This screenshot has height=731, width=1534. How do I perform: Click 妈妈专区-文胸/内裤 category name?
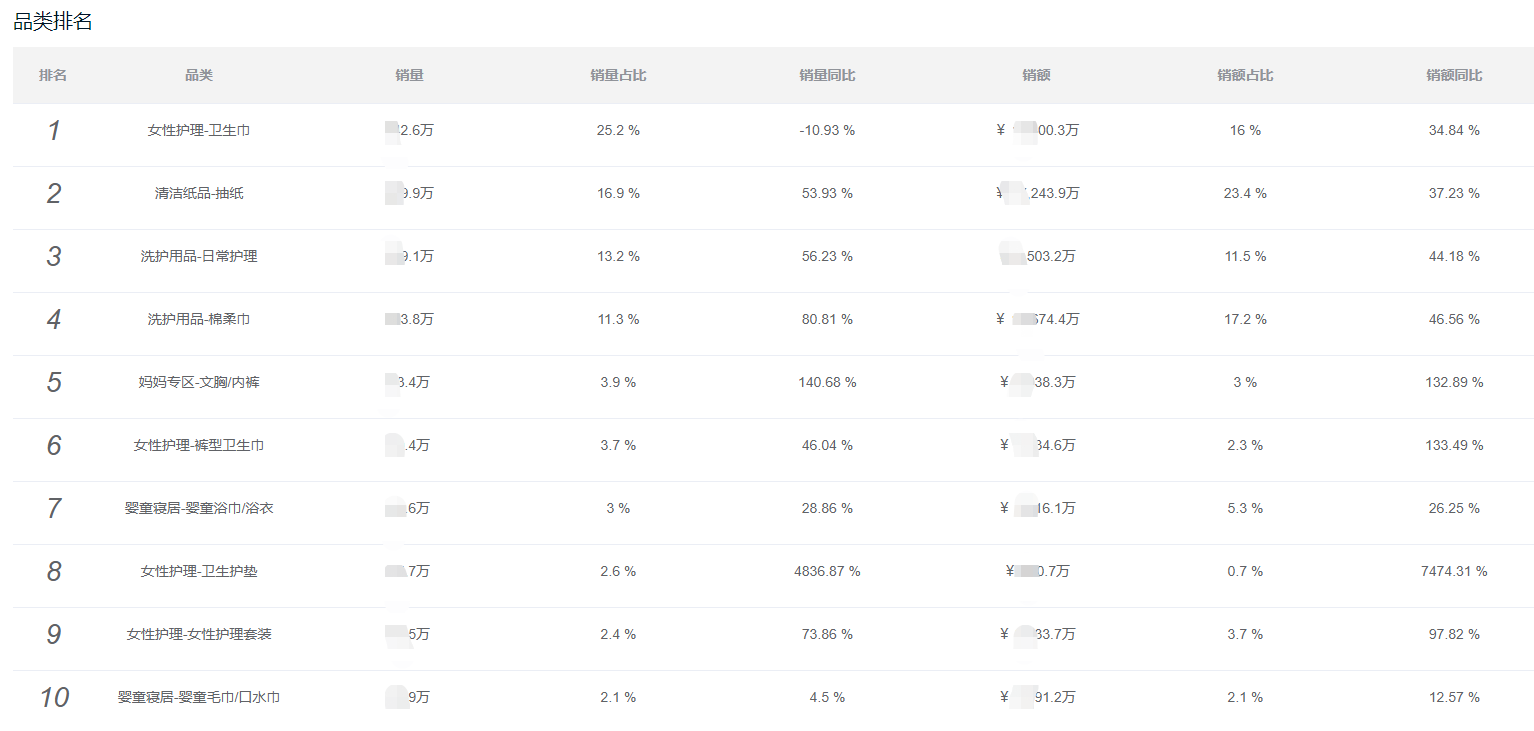tap(199, 382)
